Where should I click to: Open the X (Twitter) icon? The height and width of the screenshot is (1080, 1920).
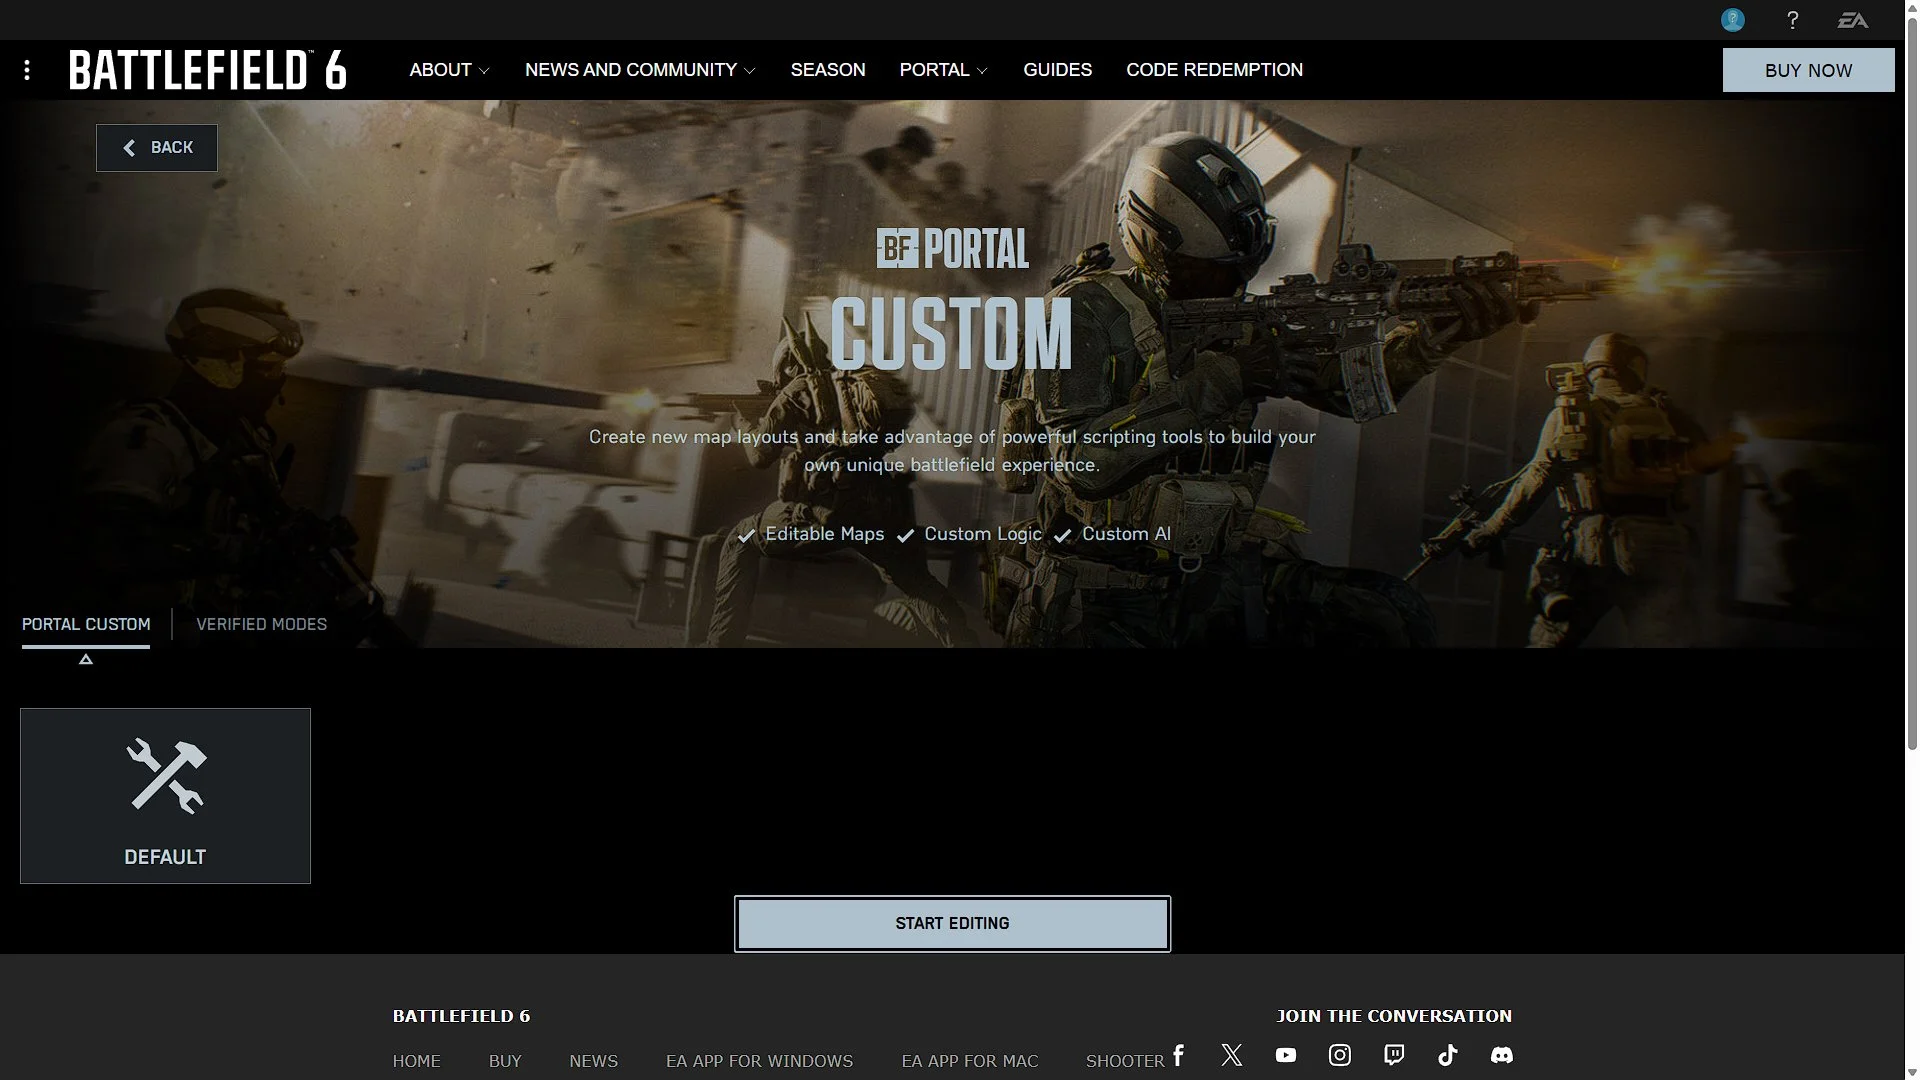1232,1055
